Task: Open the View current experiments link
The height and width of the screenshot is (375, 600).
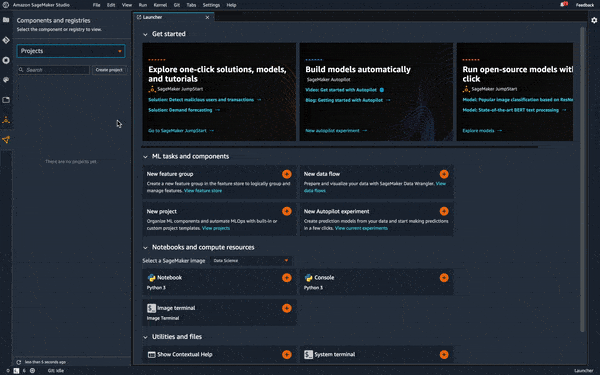Action: 361,228
